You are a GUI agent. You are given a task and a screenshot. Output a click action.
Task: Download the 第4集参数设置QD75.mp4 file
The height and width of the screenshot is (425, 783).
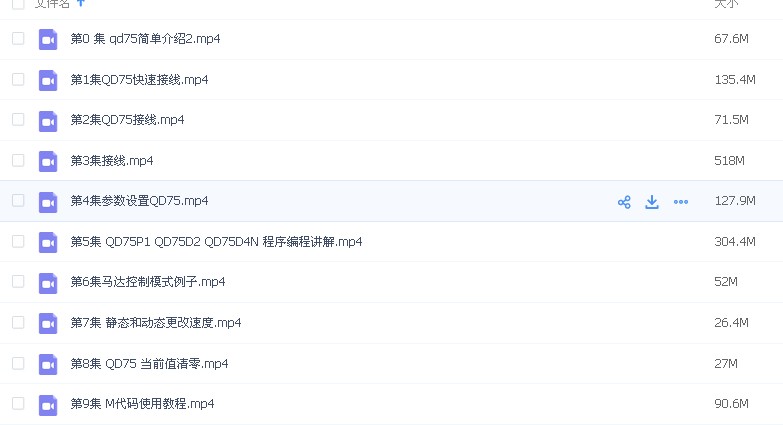pos(652,202)
